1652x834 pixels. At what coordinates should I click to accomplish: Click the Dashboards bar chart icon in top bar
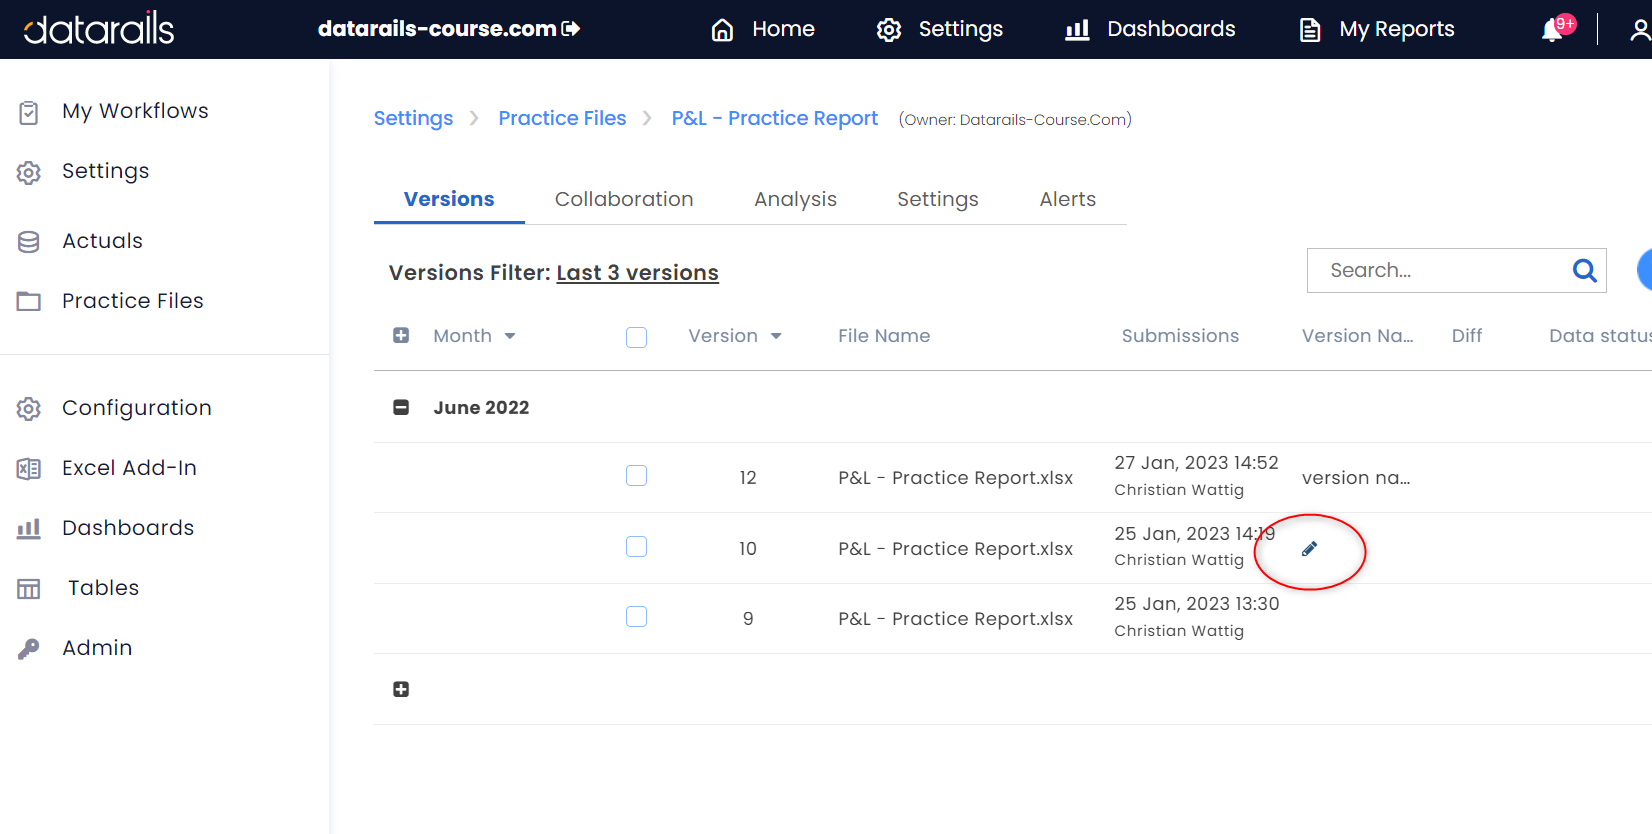[1077, 30]
